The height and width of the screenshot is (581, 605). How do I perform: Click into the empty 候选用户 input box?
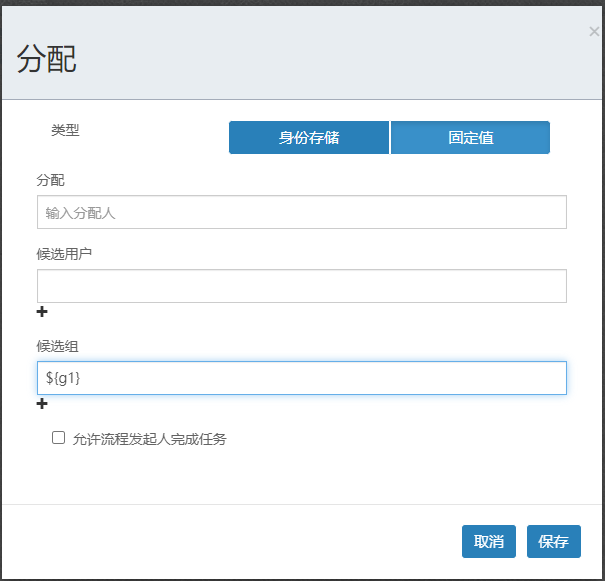click(x=301, y=286)
